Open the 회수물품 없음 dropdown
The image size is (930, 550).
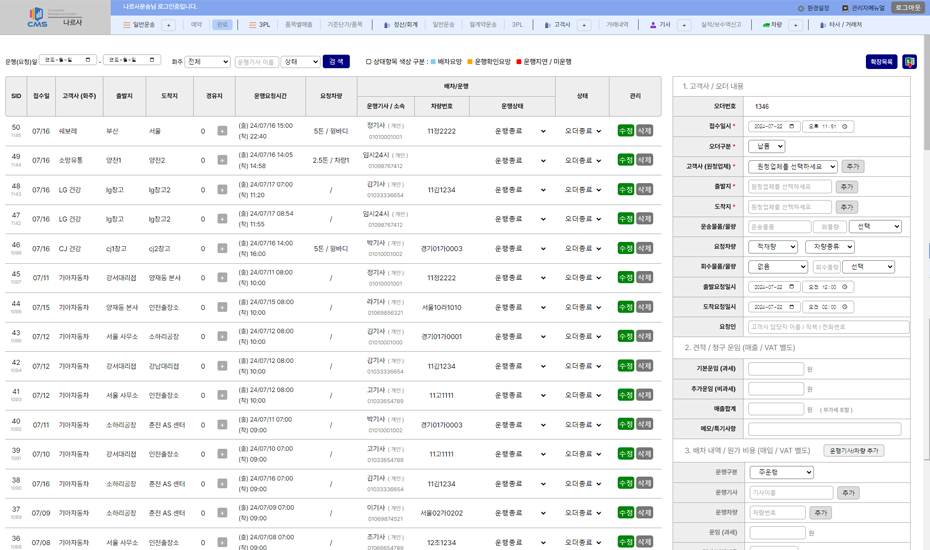click(778, 267)
